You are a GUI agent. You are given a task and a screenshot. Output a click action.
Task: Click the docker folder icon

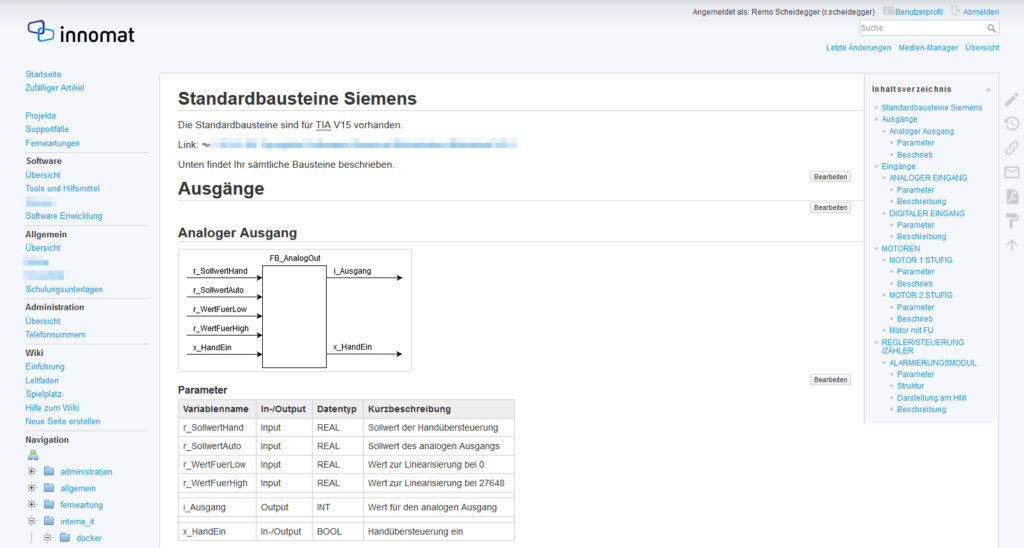coord(65,538)
